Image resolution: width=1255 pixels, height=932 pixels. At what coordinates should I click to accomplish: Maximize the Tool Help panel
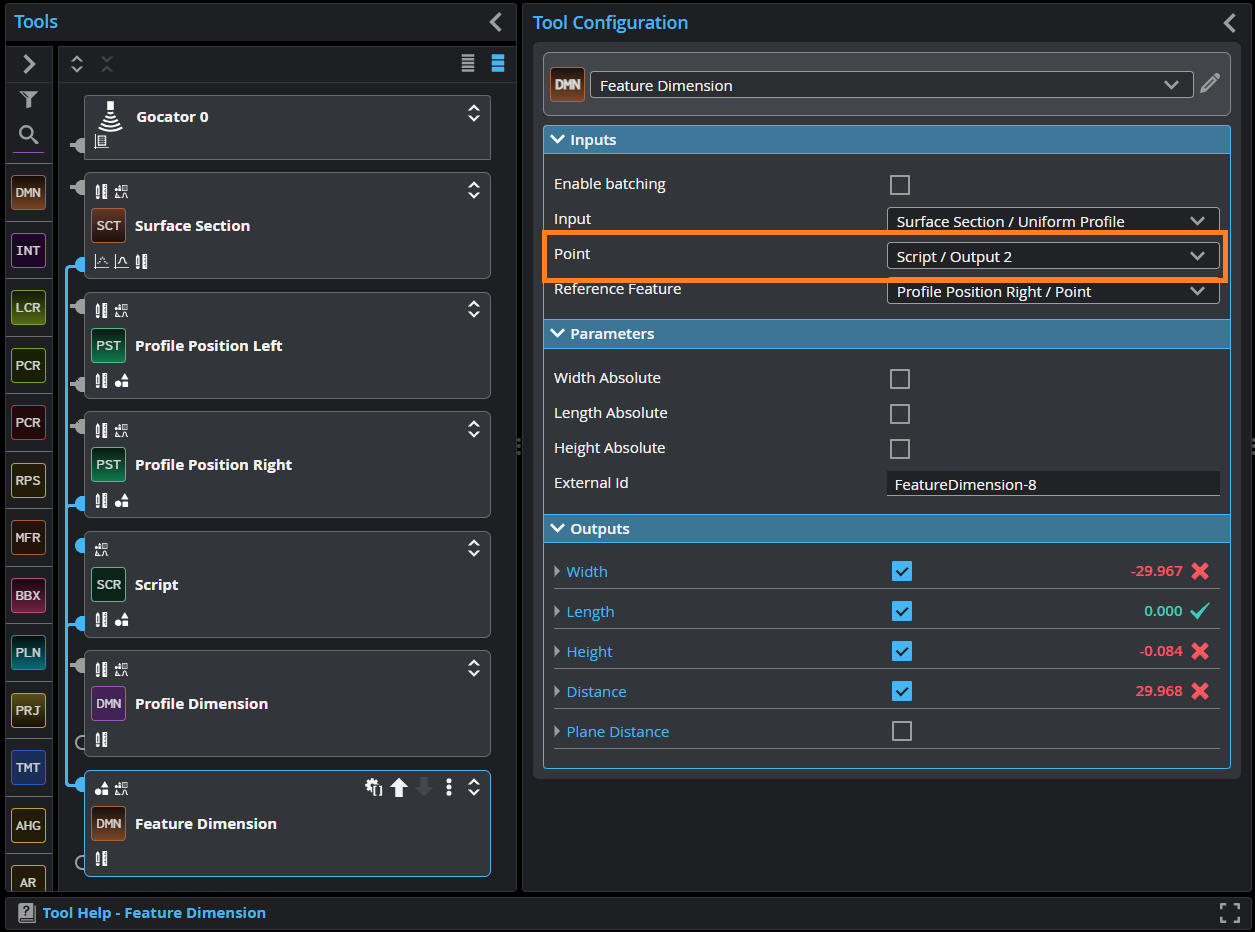(x=1229, y=912)
